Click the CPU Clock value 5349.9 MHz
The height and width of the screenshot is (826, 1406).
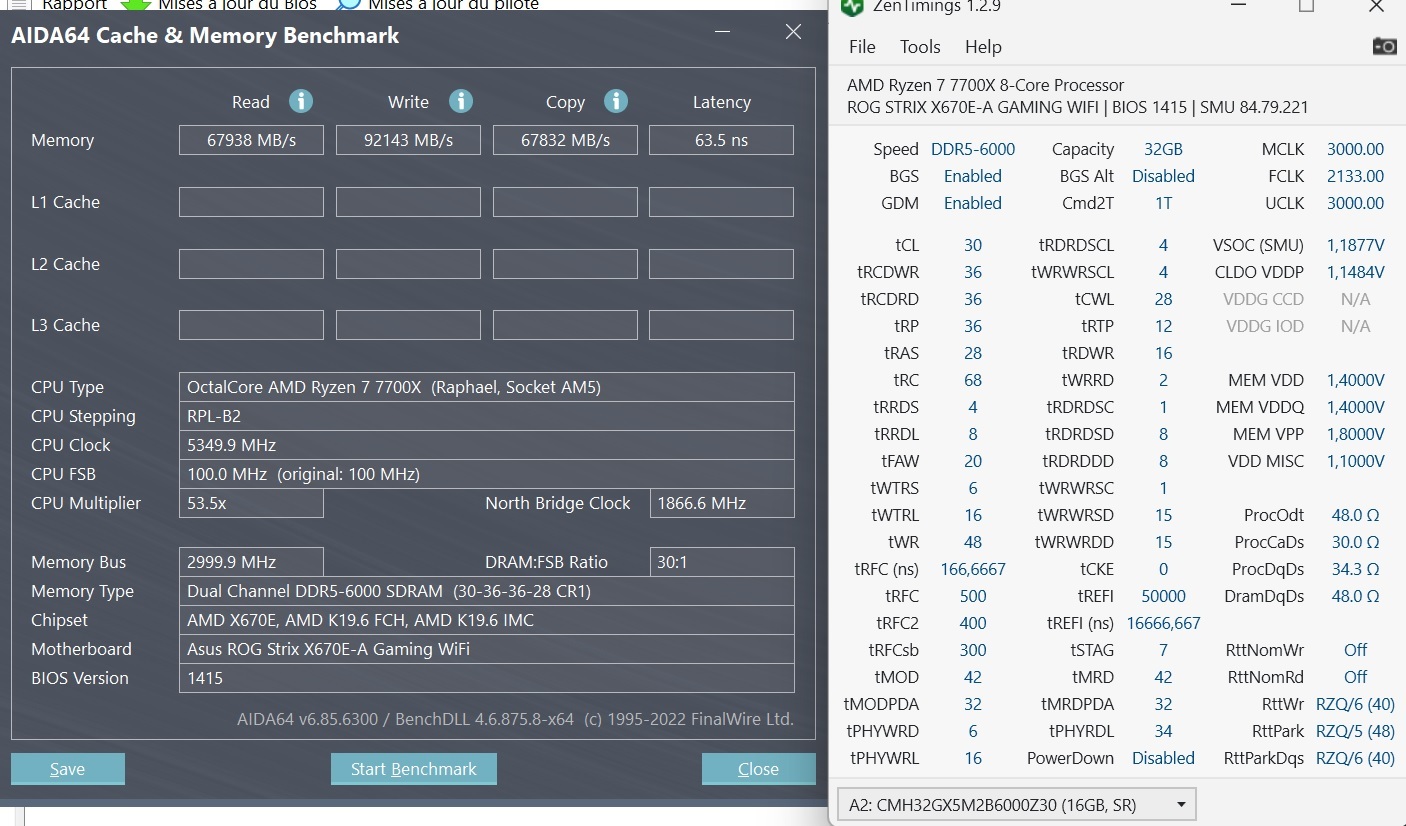point(486,445)
